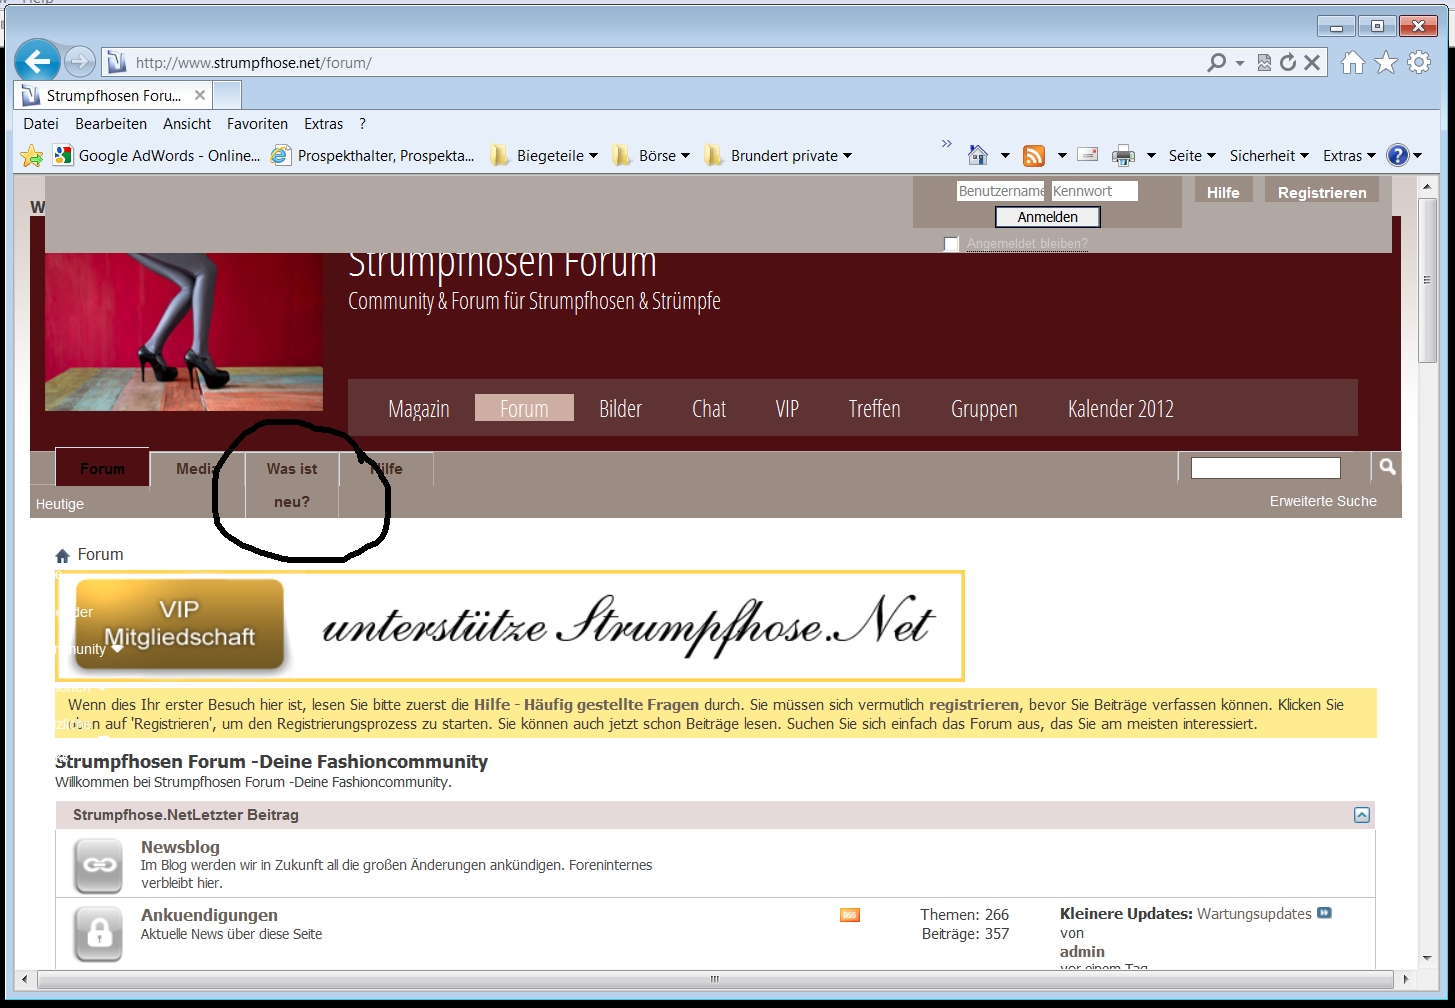
Task: Click the Benutzername input field
Action: pos(999,191)
